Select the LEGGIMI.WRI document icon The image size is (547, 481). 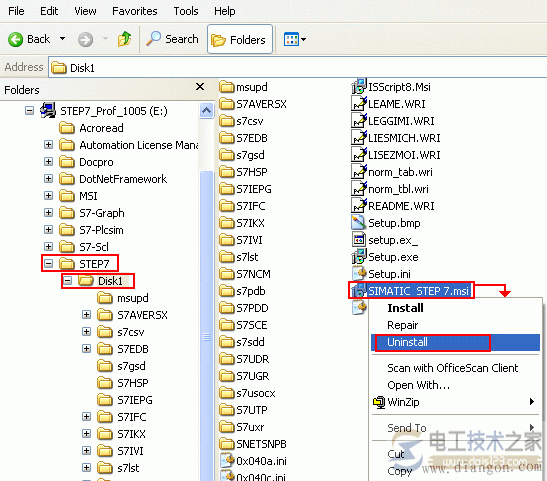pos(359,121)
